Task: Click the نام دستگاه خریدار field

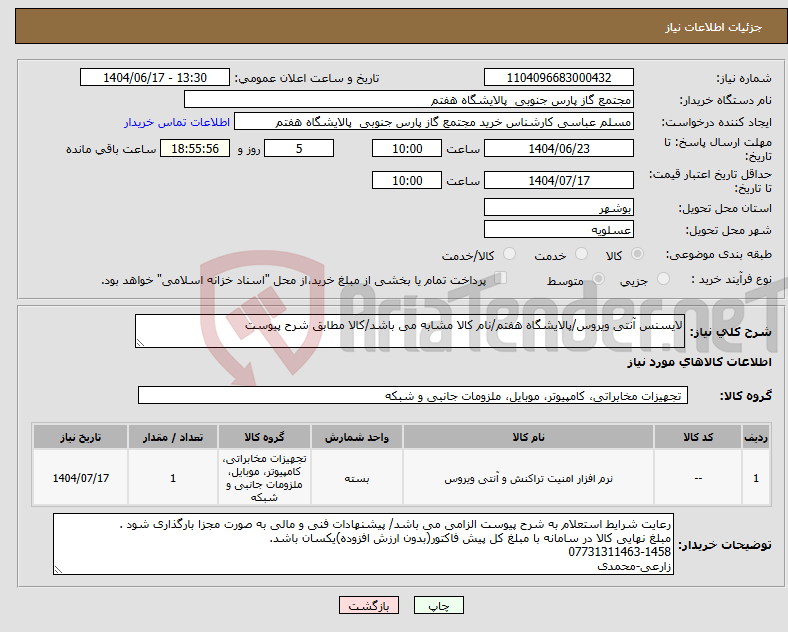Action: click(x=409, y=99)
